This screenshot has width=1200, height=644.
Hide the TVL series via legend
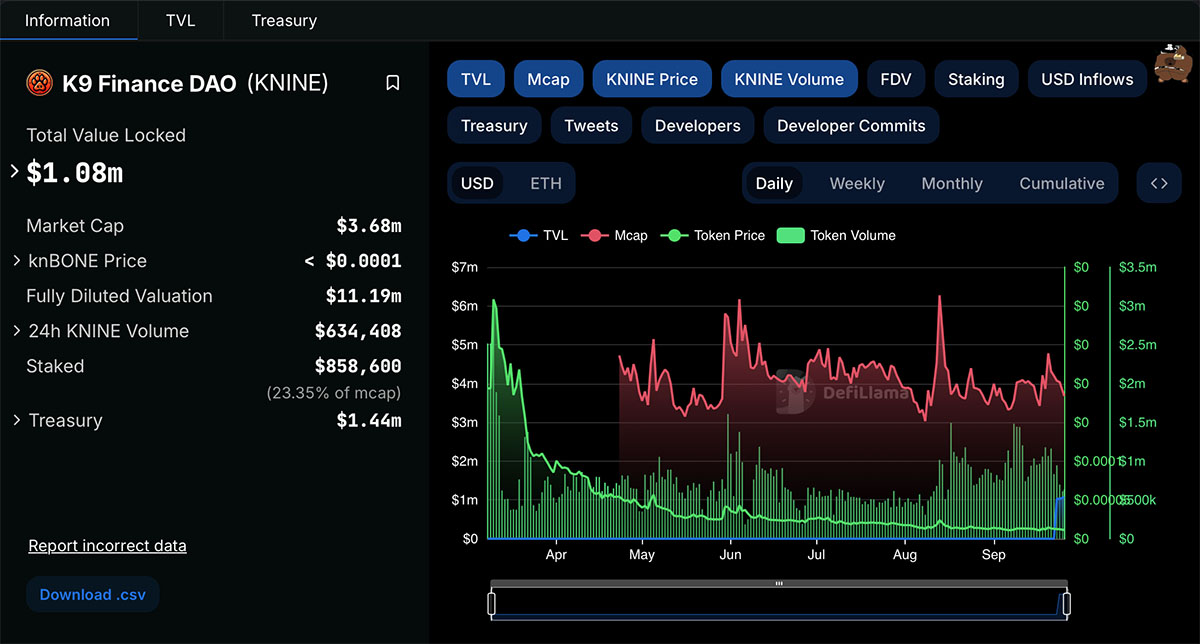(x=539, y=236)
